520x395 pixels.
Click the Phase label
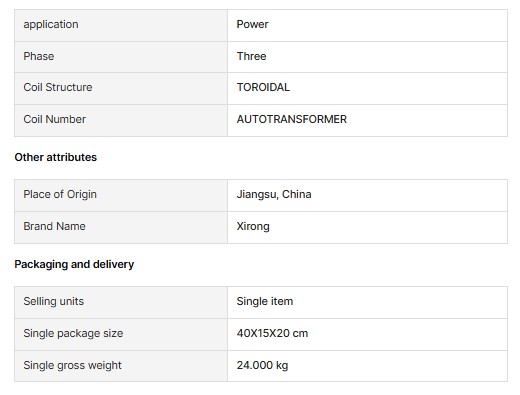coord(39,56)
